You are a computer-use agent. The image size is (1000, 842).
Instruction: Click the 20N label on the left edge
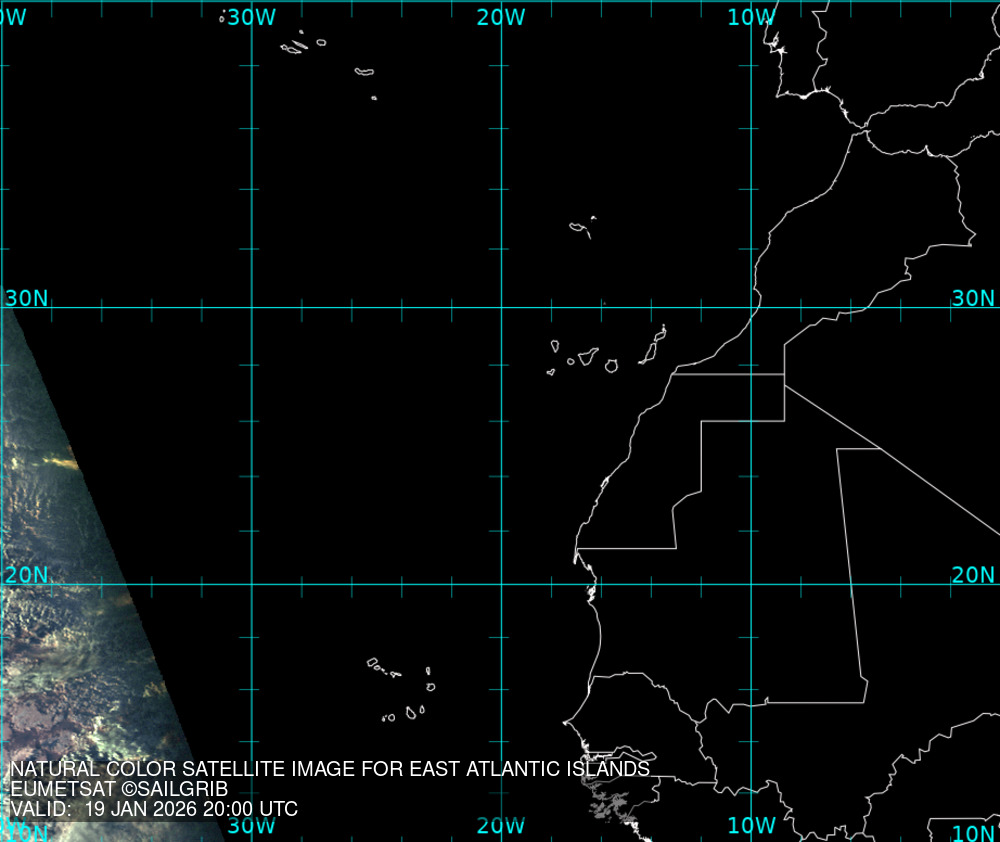(x=26, y=575)
